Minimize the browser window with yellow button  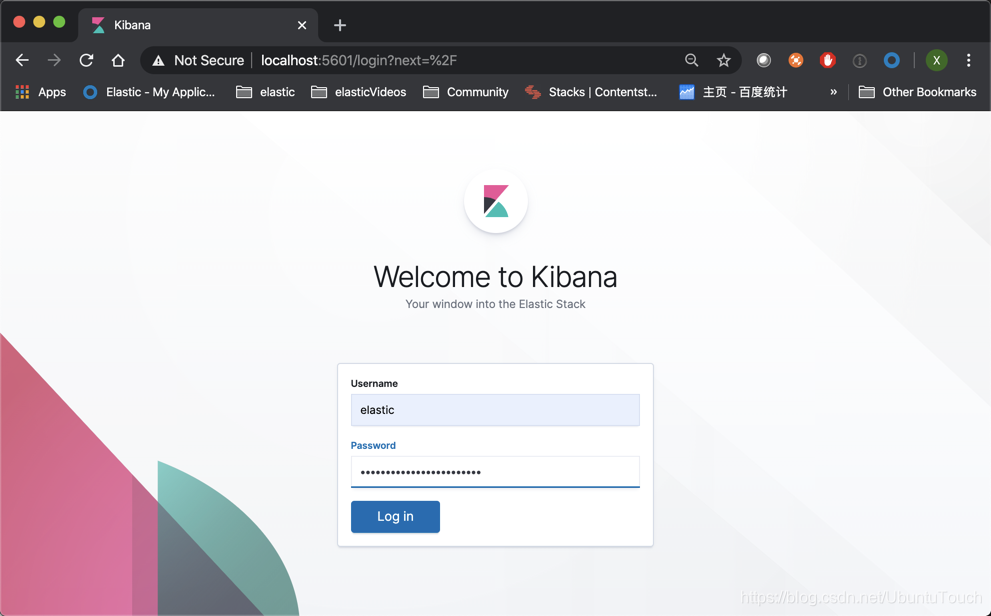[x=39, y=22]
